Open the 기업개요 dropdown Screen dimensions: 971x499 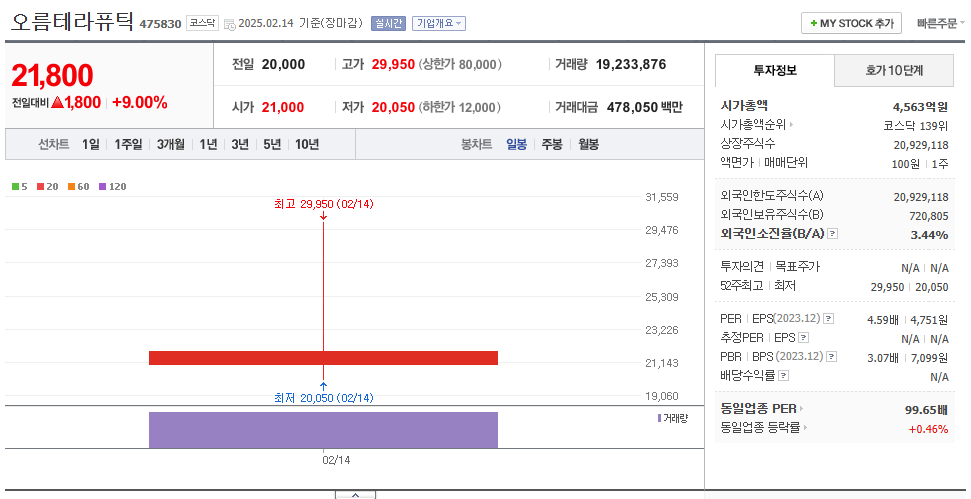tap(438, 24)
